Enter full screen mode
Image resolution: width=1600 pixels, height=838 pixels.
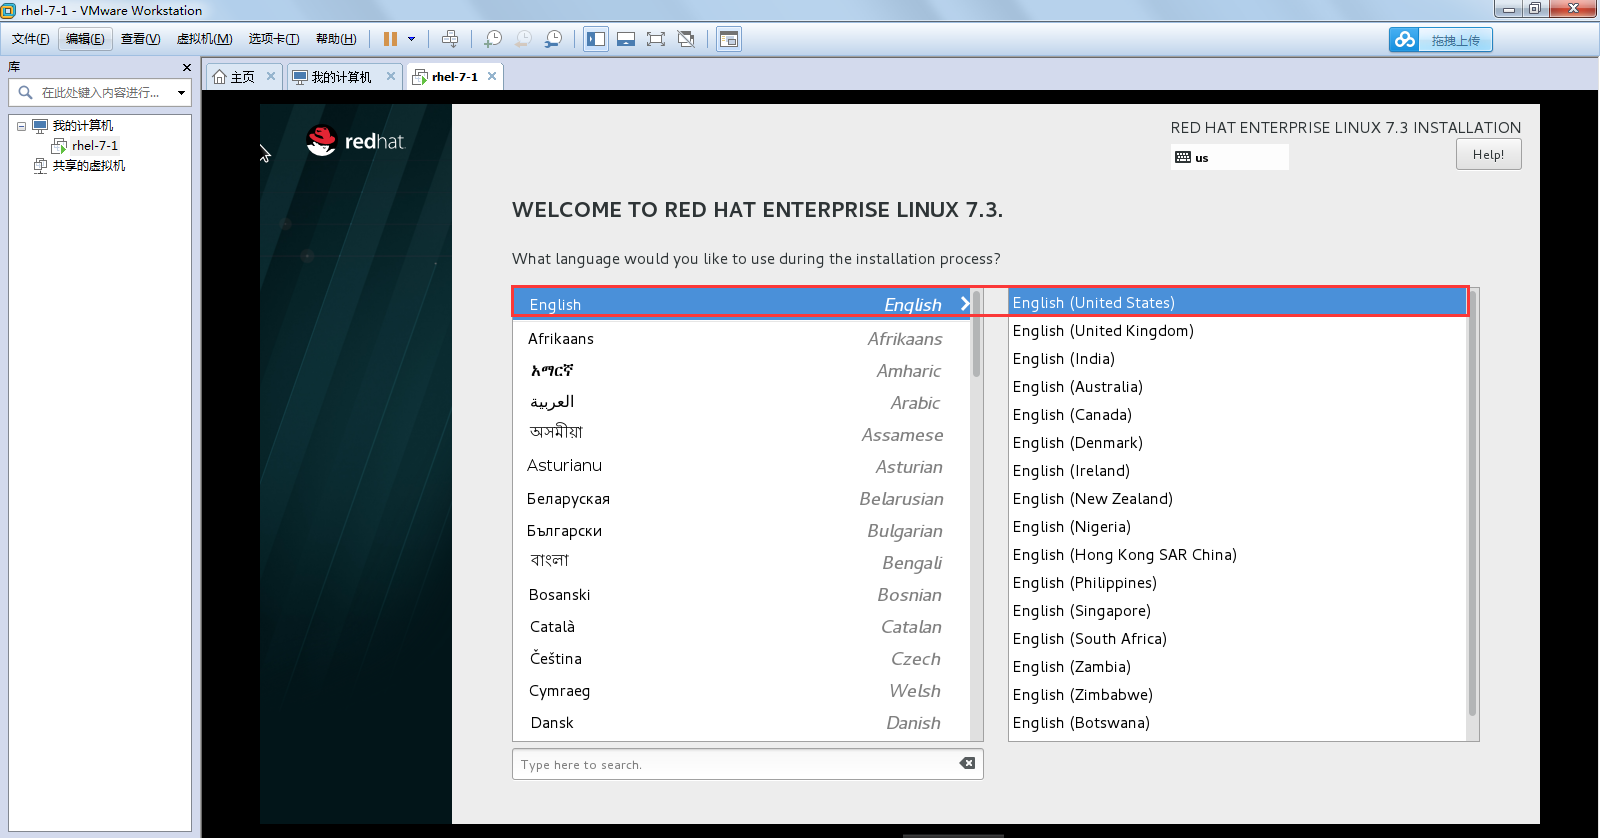pos(656,39)
